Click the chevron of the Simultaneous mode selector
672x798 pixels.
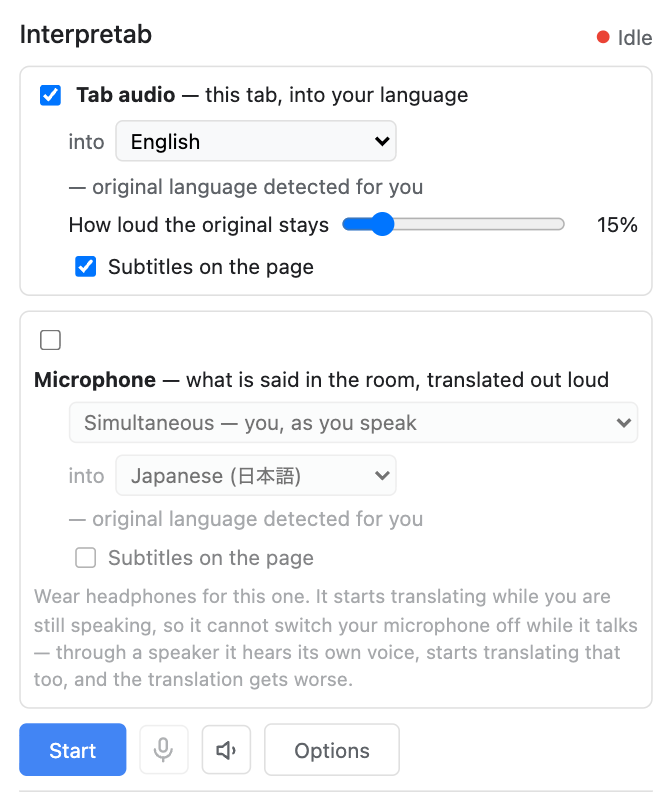pyautogui.click(x=624, y=423)
